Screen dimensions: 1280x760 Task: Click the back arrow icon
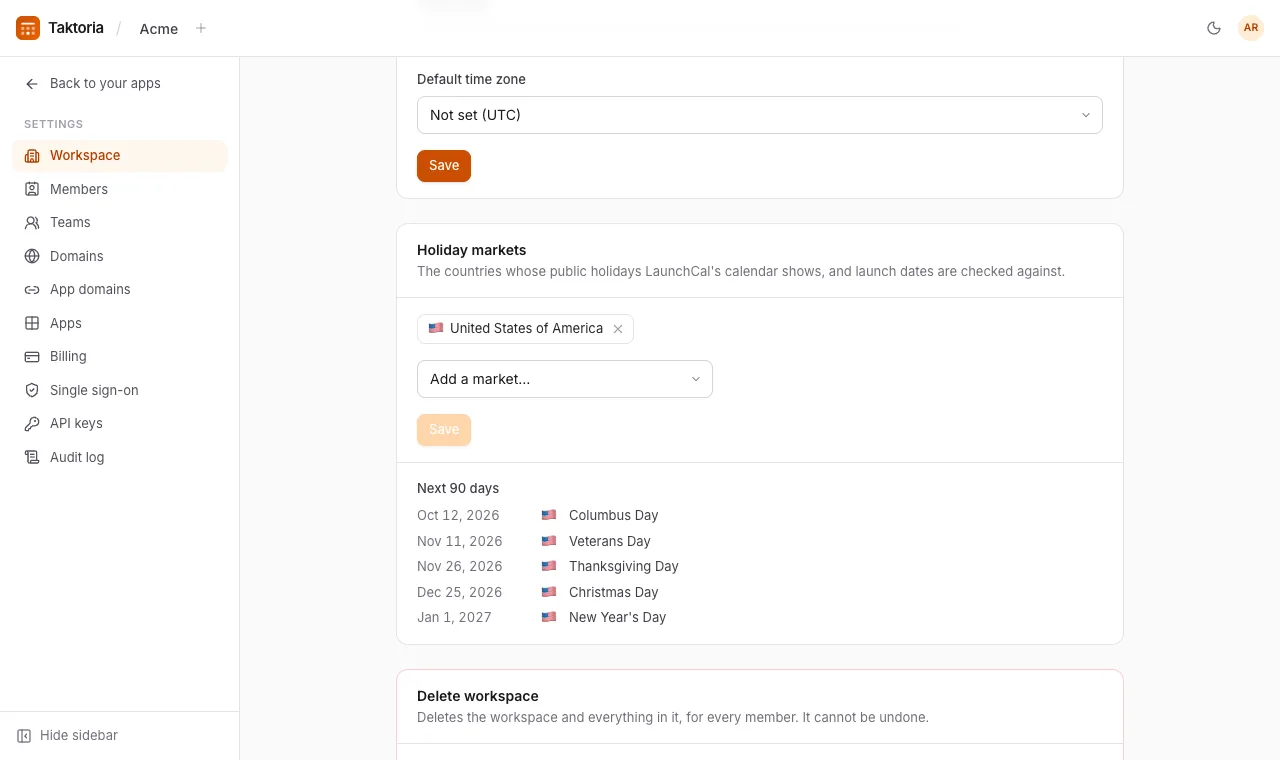click(32, 84)
